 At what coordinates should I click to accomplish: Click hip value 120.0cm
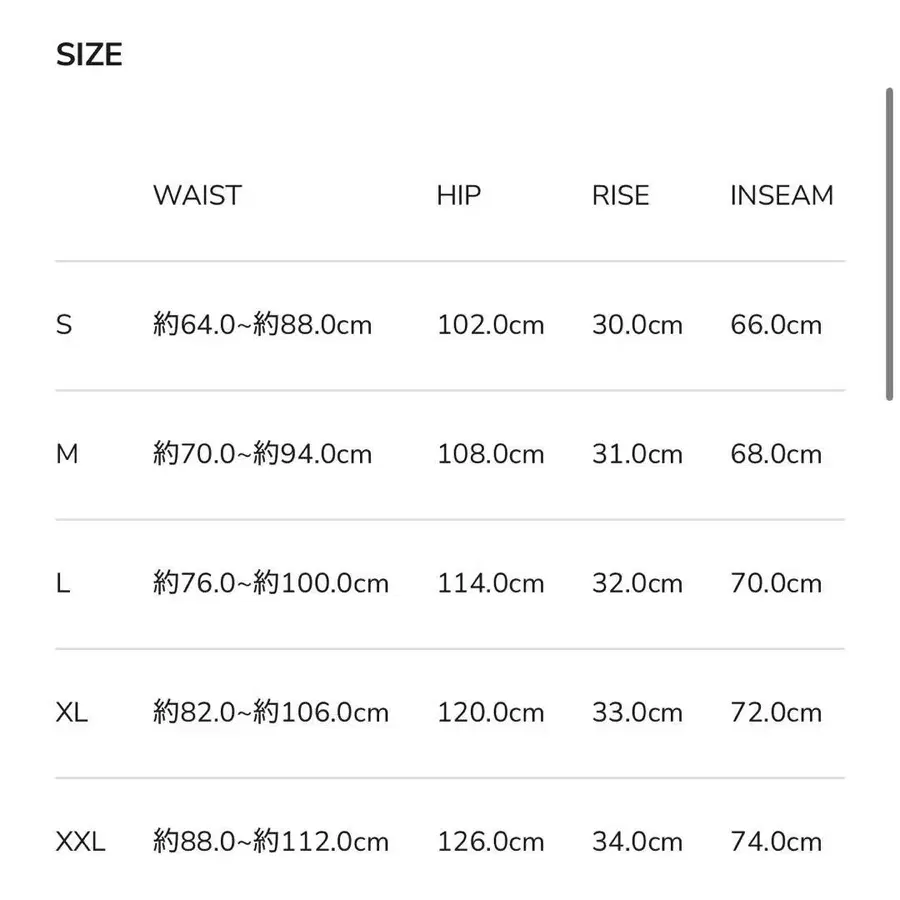point(491,712)
